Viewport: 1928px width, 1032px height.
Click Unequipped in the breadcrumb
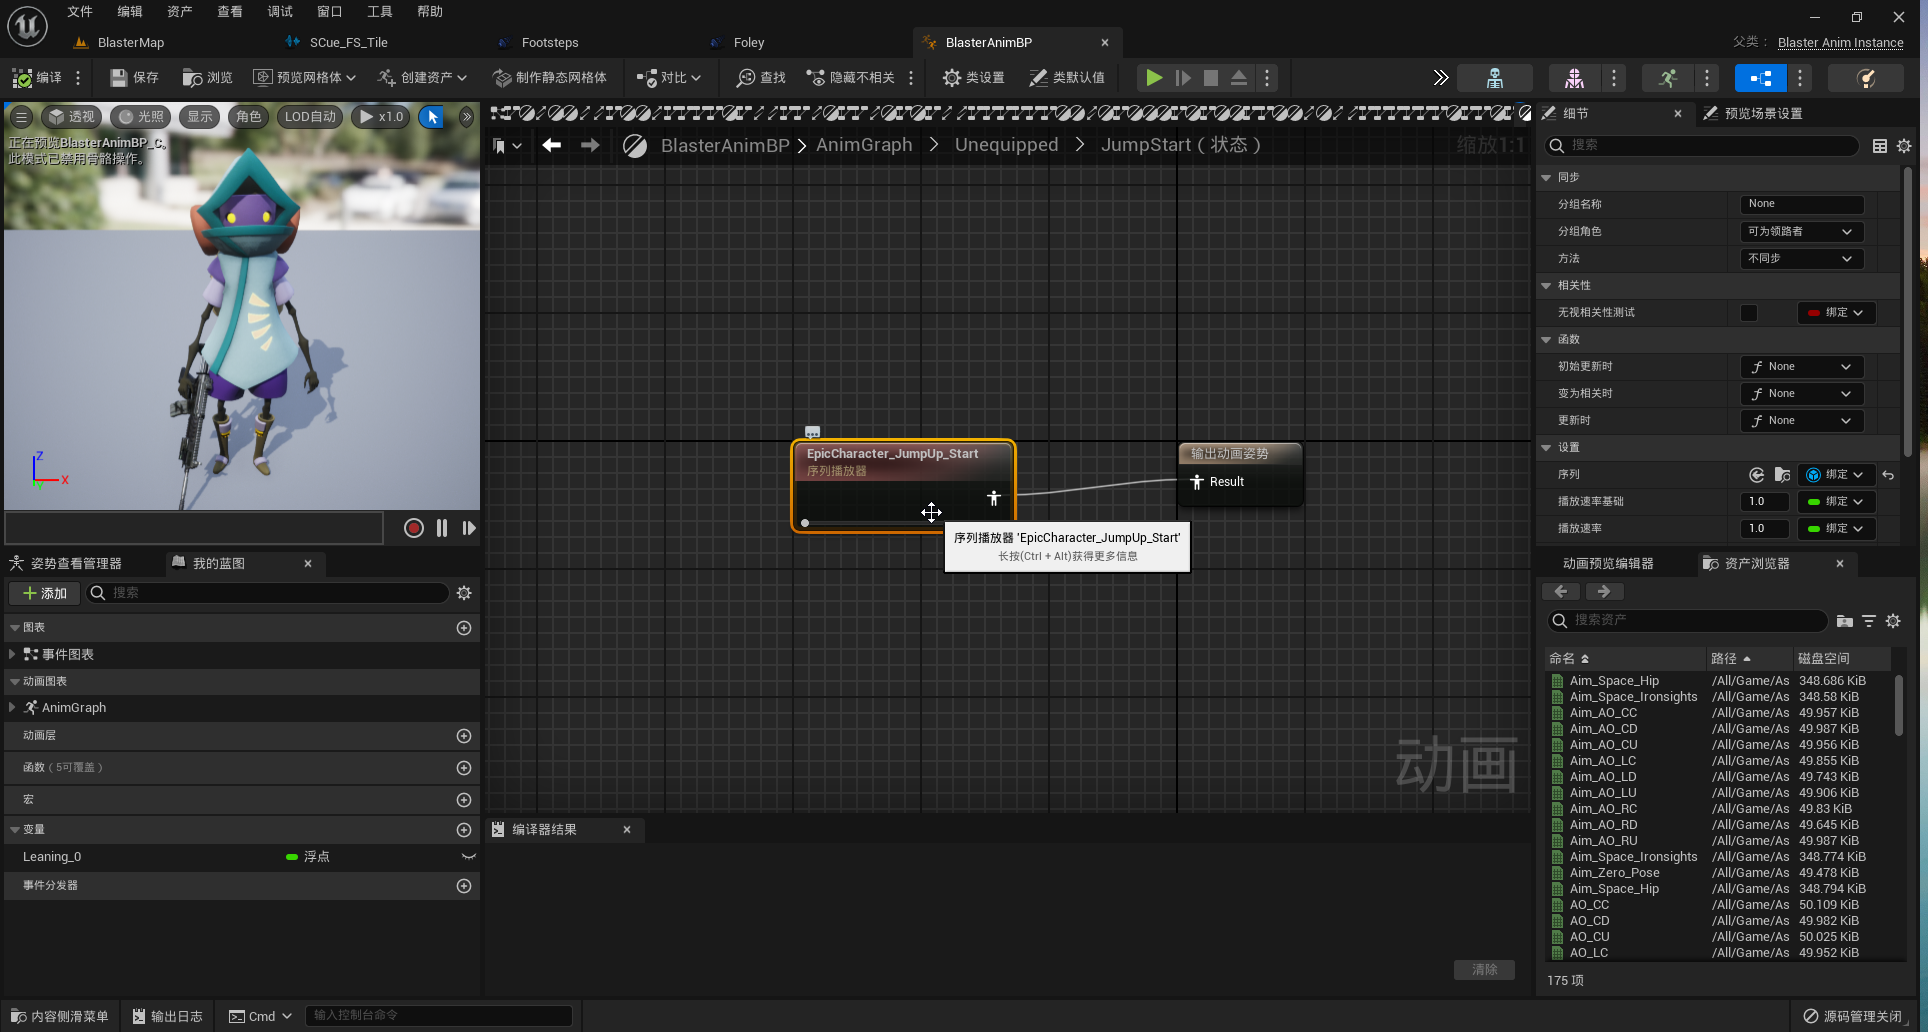[1006, 145]
